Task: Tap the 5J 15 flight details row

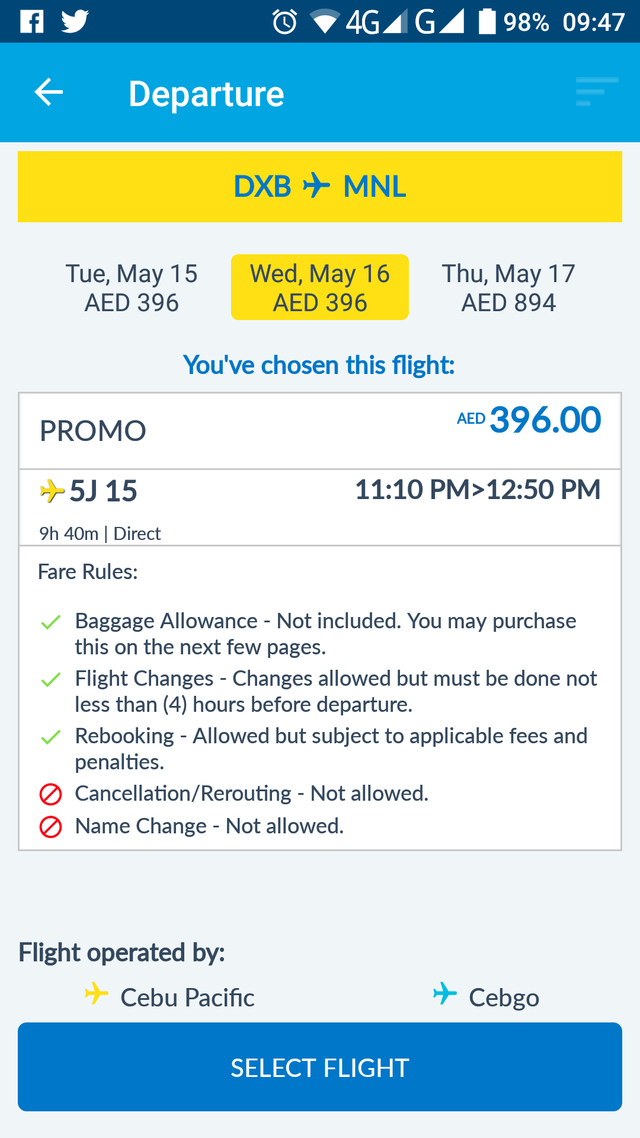Action: (320, 508)
